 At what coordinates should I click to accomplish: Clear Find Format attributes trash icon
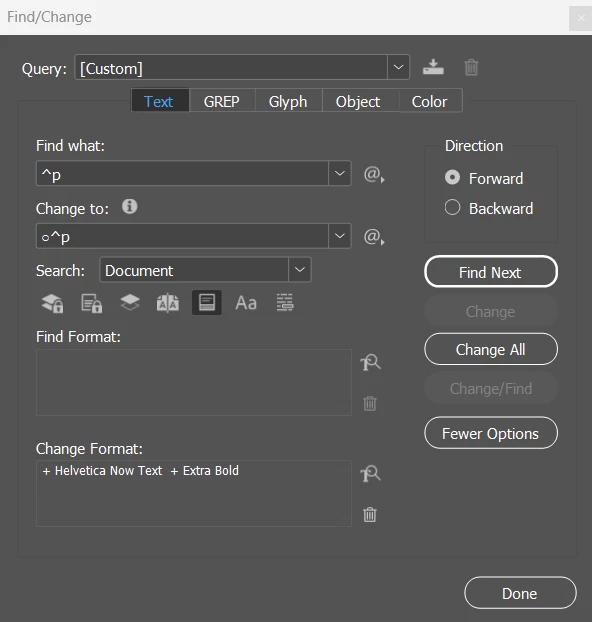369,403
